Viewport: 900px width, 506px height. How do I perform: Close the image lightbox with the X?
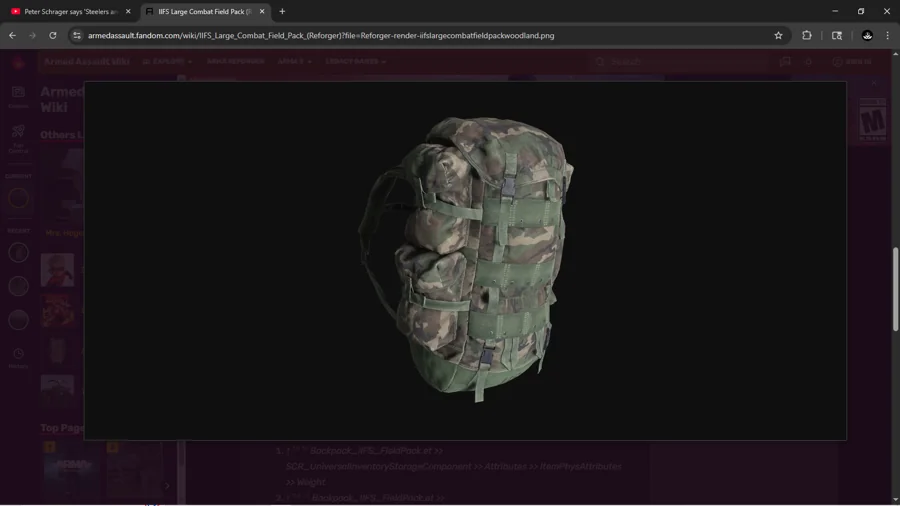point(874,83)
